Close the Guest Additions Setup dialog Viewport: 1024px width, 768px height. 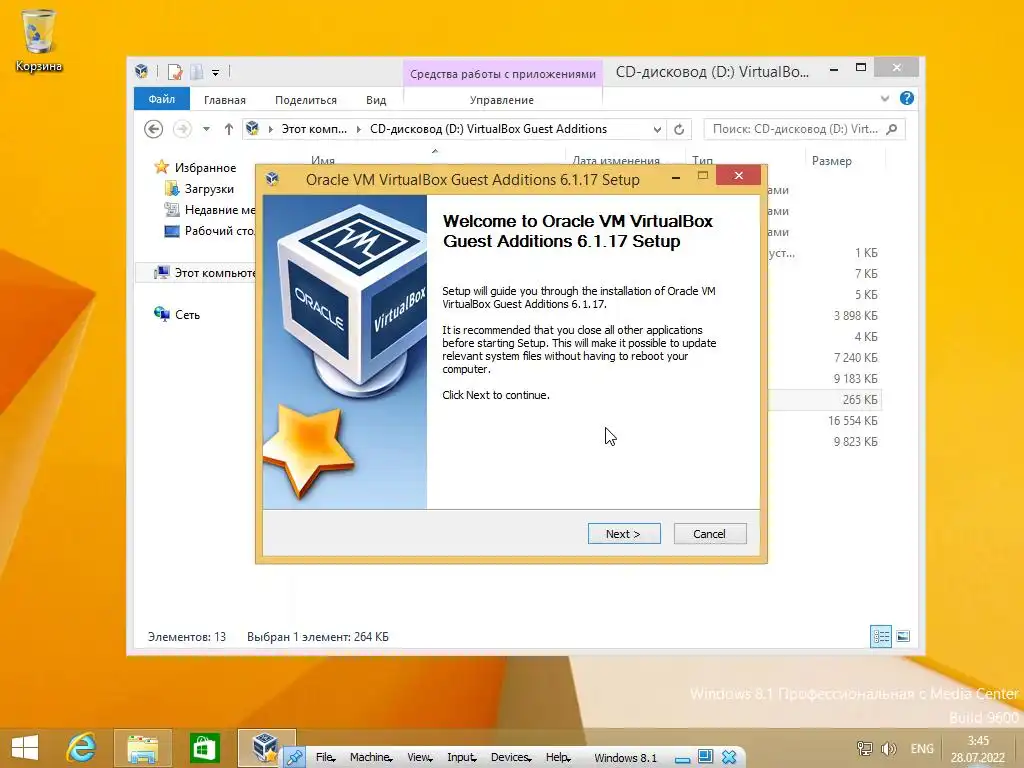[739, 176]
